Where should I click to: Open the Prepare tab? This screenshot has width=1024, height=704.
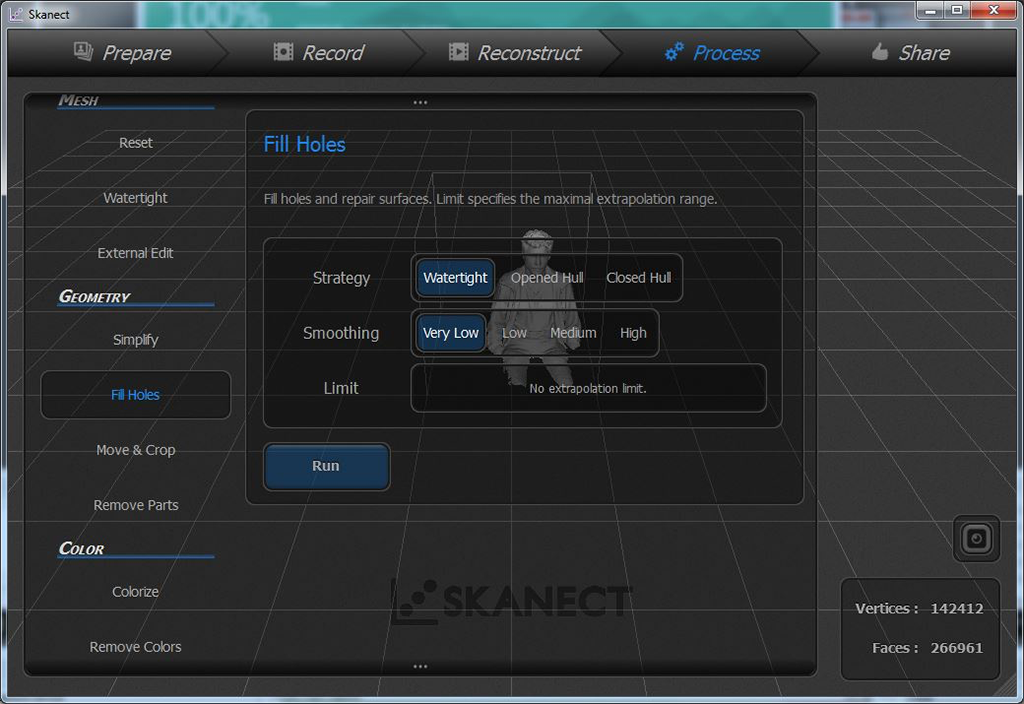pos(123,52)
